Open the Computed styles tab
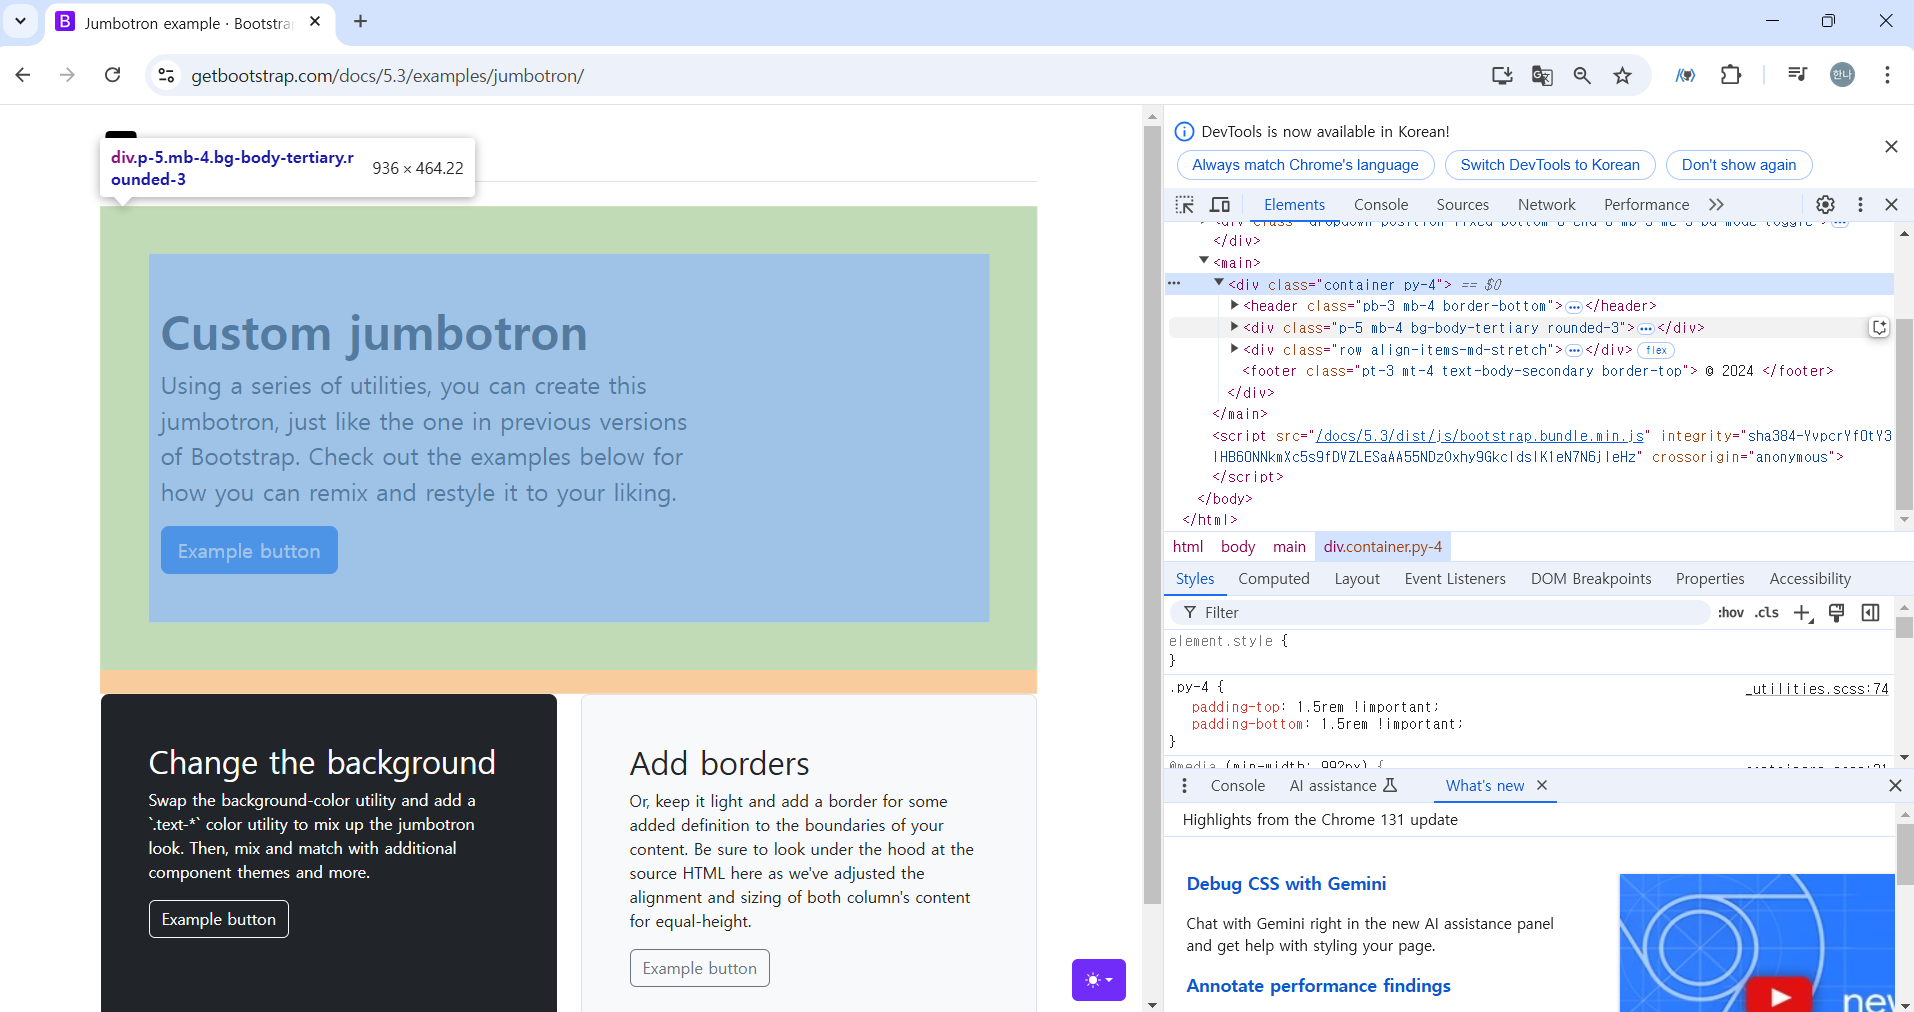 click(1273, 579)
